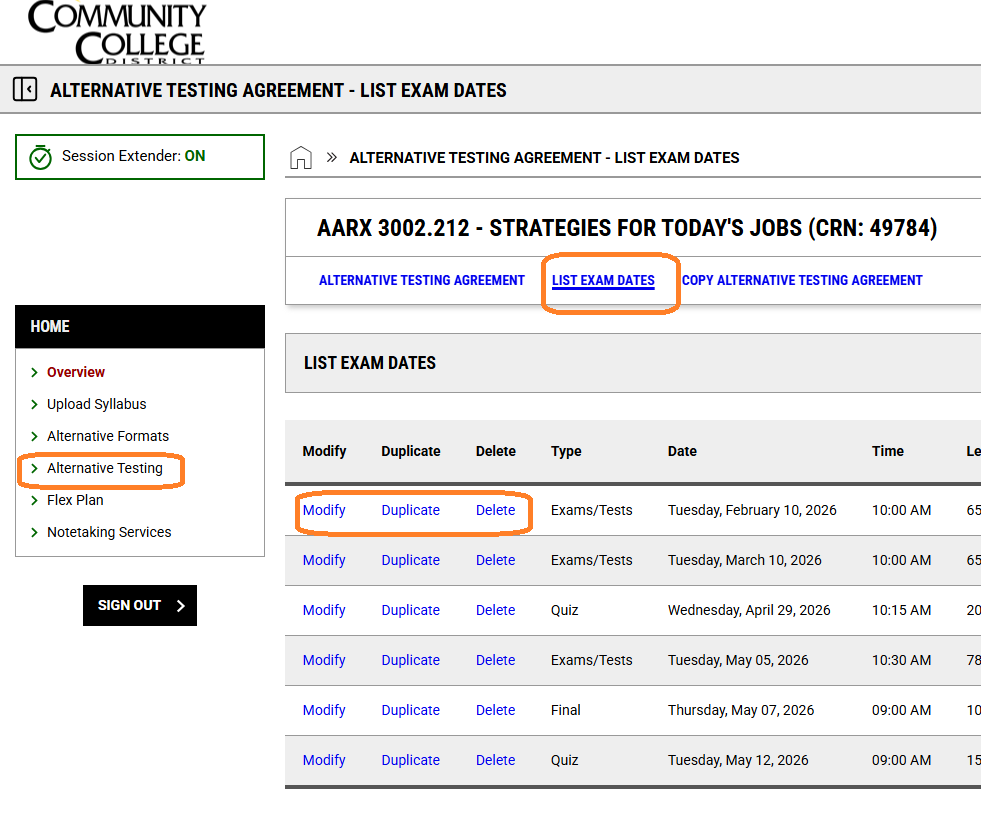Click the 'Tuesday, March 10, 2026' date cell
This screenshot has height=814, width=981.
[745, 560]
